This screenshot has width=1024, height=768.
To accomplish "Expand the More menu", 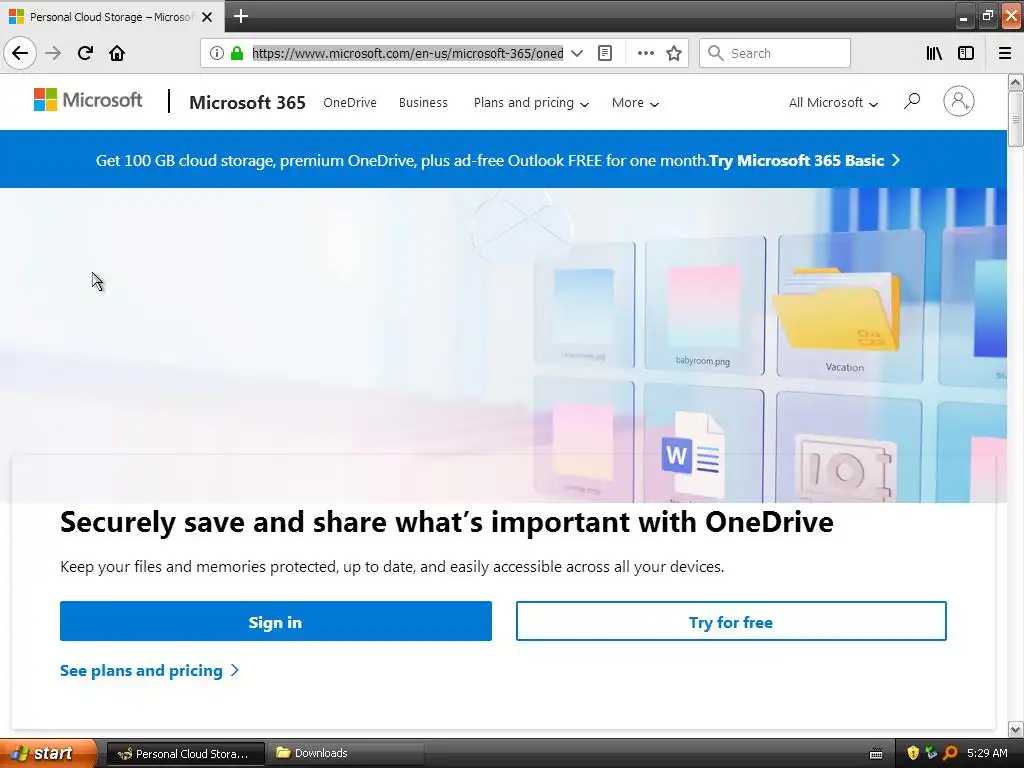I will 635,103.
